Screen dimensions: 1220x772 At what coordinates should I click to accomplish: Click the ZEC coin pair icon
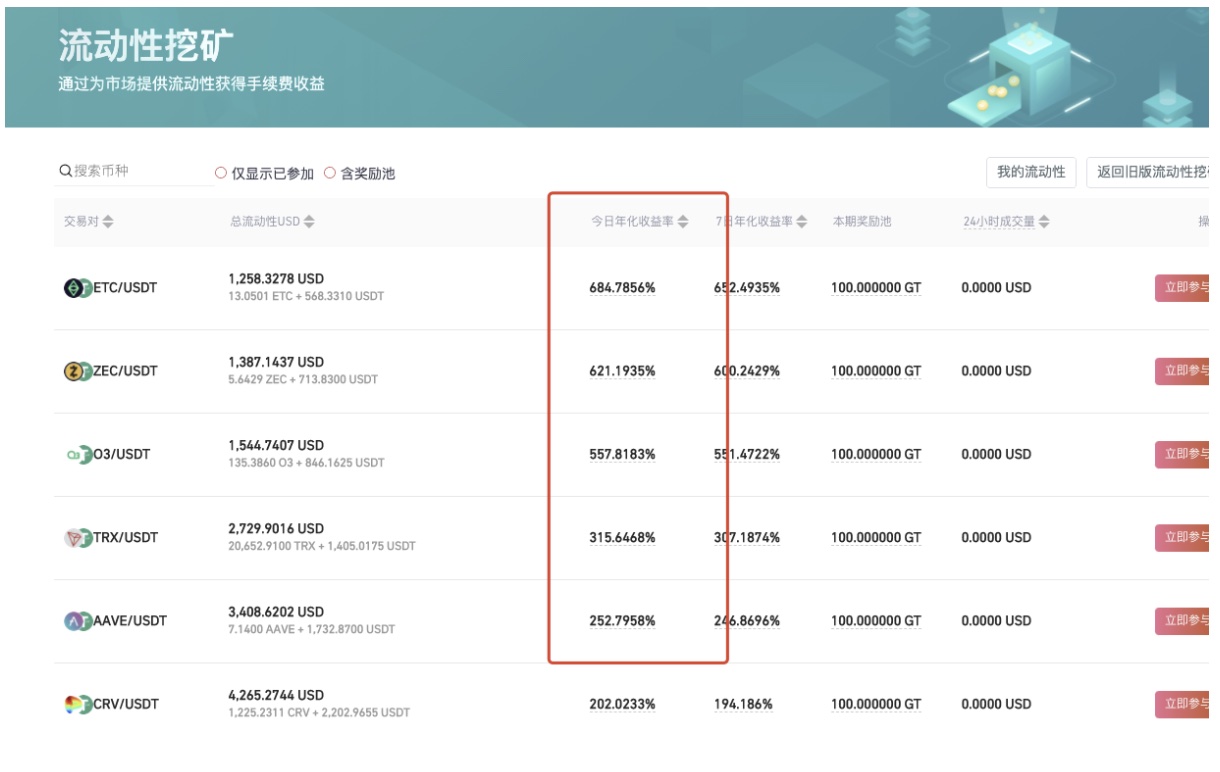click(77, 371)
